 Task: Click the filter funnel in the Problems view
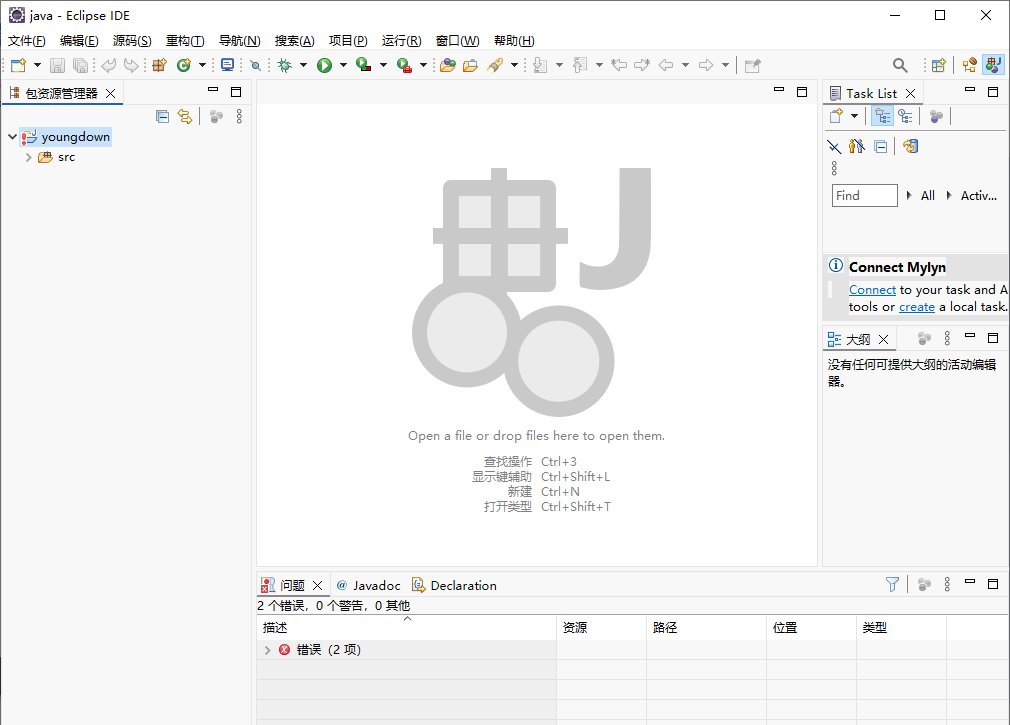(892, 585)
